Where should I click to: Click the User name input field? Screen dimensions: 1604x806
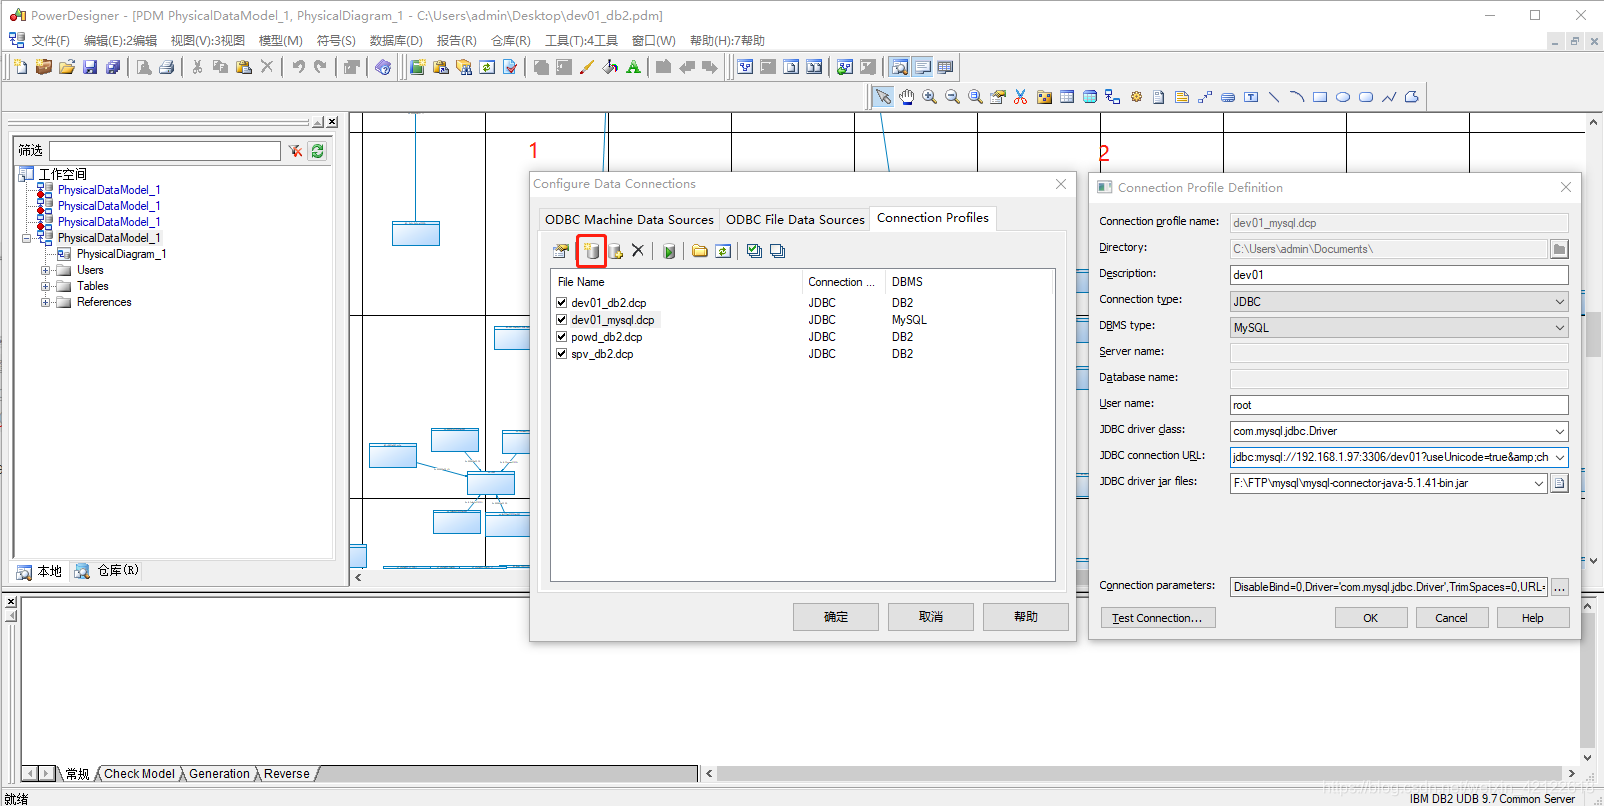coord(1399,405)
